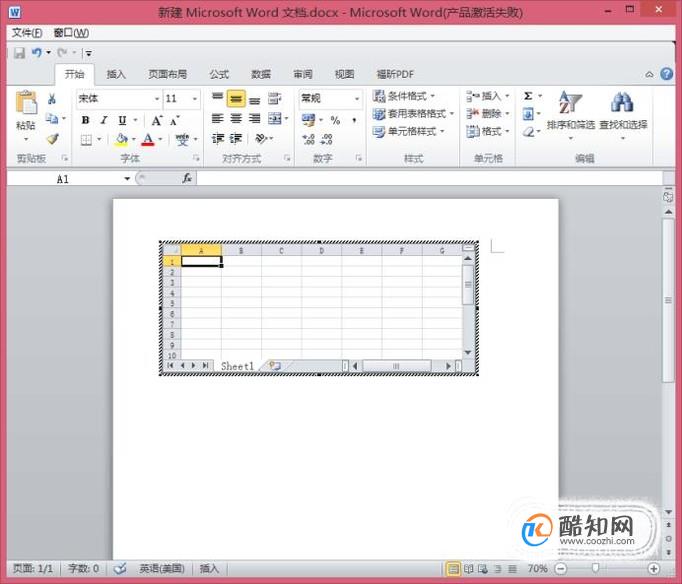The width and height of the screenshot is (682, 584).
Task: Click the zoom slider handle
Action: [x=595, y=568]
